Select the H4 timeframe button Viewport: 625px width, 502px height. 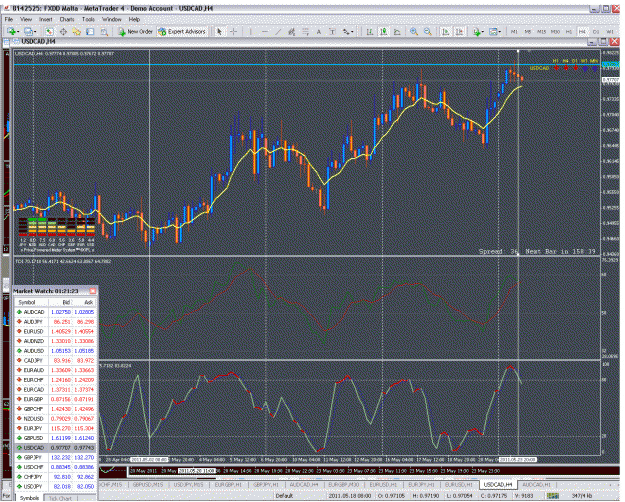click(x=582, y=31)
